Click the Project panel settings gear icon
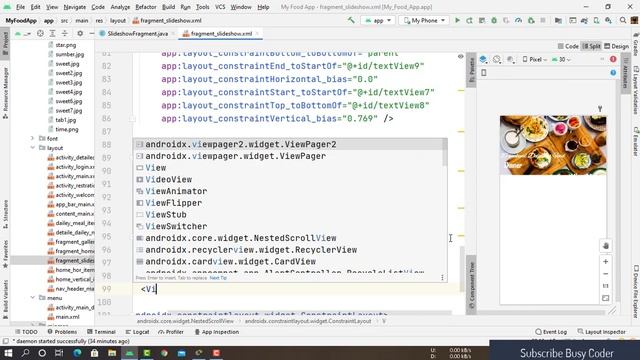Image resolution: width=640 pixels, height=360 pixels. [80, 33]
